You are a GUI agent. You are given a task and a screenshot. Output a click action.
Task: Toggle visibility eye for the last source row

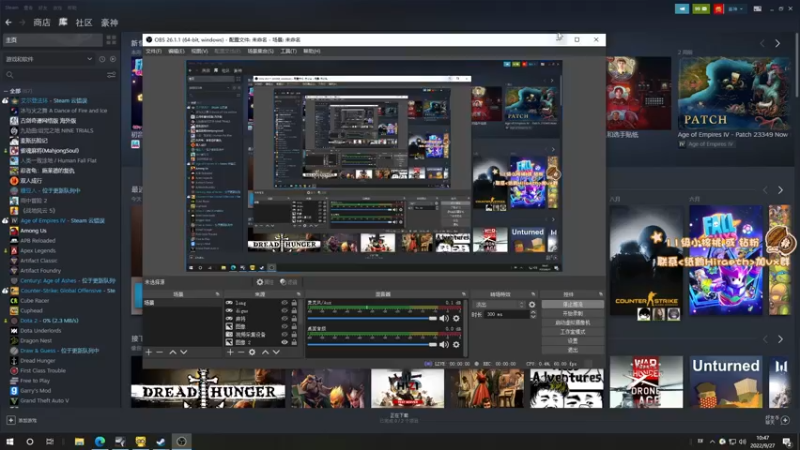point(284,342)
